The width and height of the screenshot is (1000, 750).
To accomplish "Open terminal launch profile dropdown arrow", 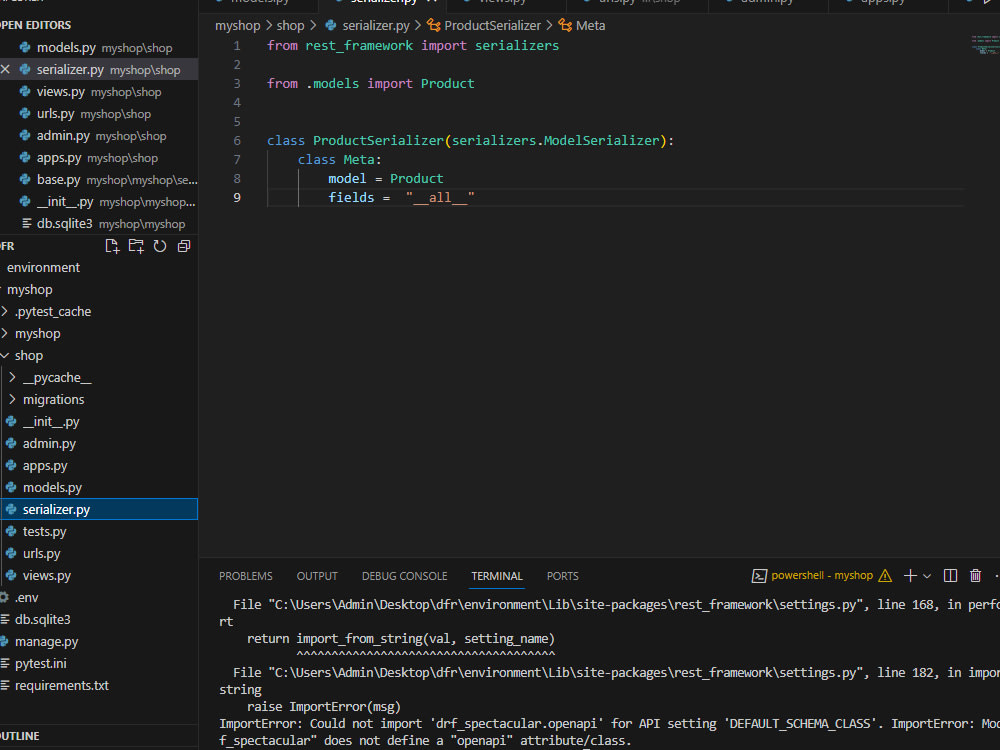I will 927,576.
